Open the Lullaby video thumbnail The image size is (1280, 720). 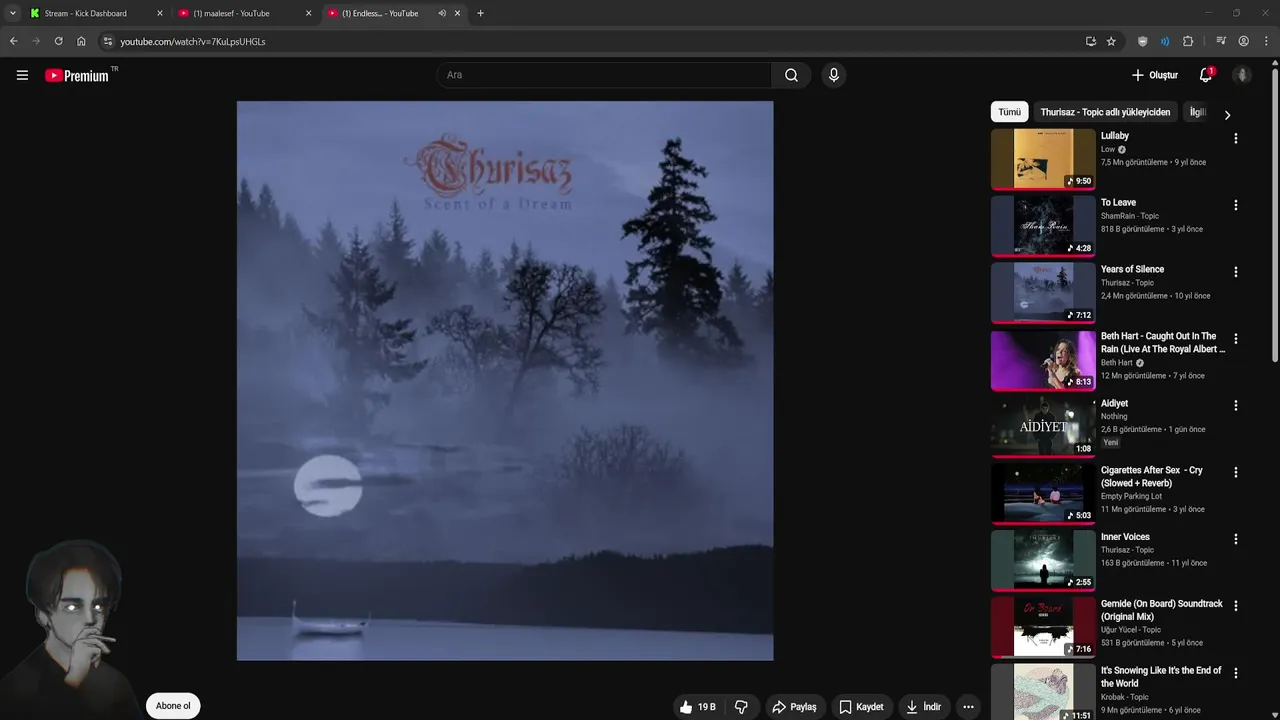(1043, 158)
